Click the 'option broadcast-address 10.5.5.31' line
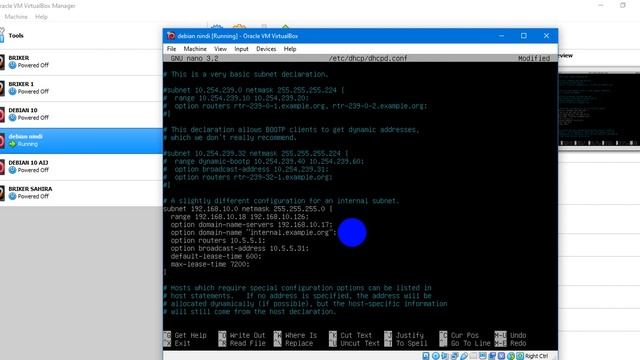 click(240, 248)
